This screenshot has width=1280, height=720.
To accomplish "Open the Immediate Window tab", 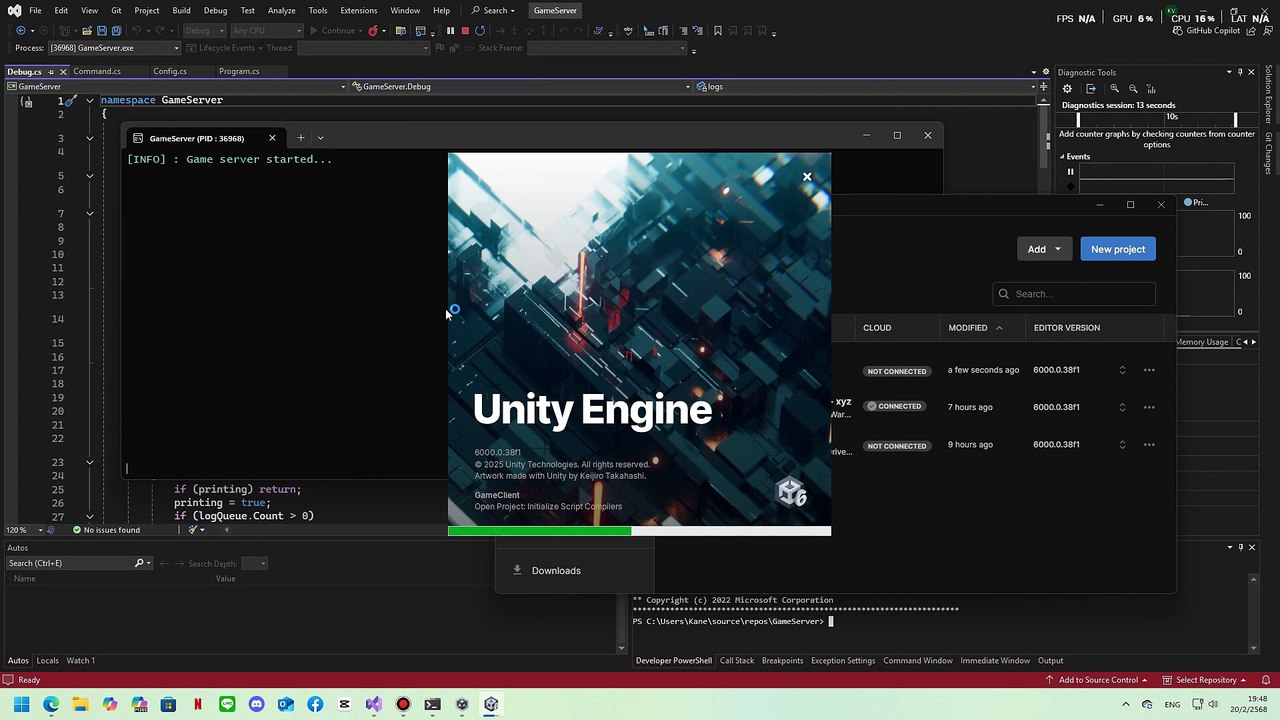I will 995,661.
